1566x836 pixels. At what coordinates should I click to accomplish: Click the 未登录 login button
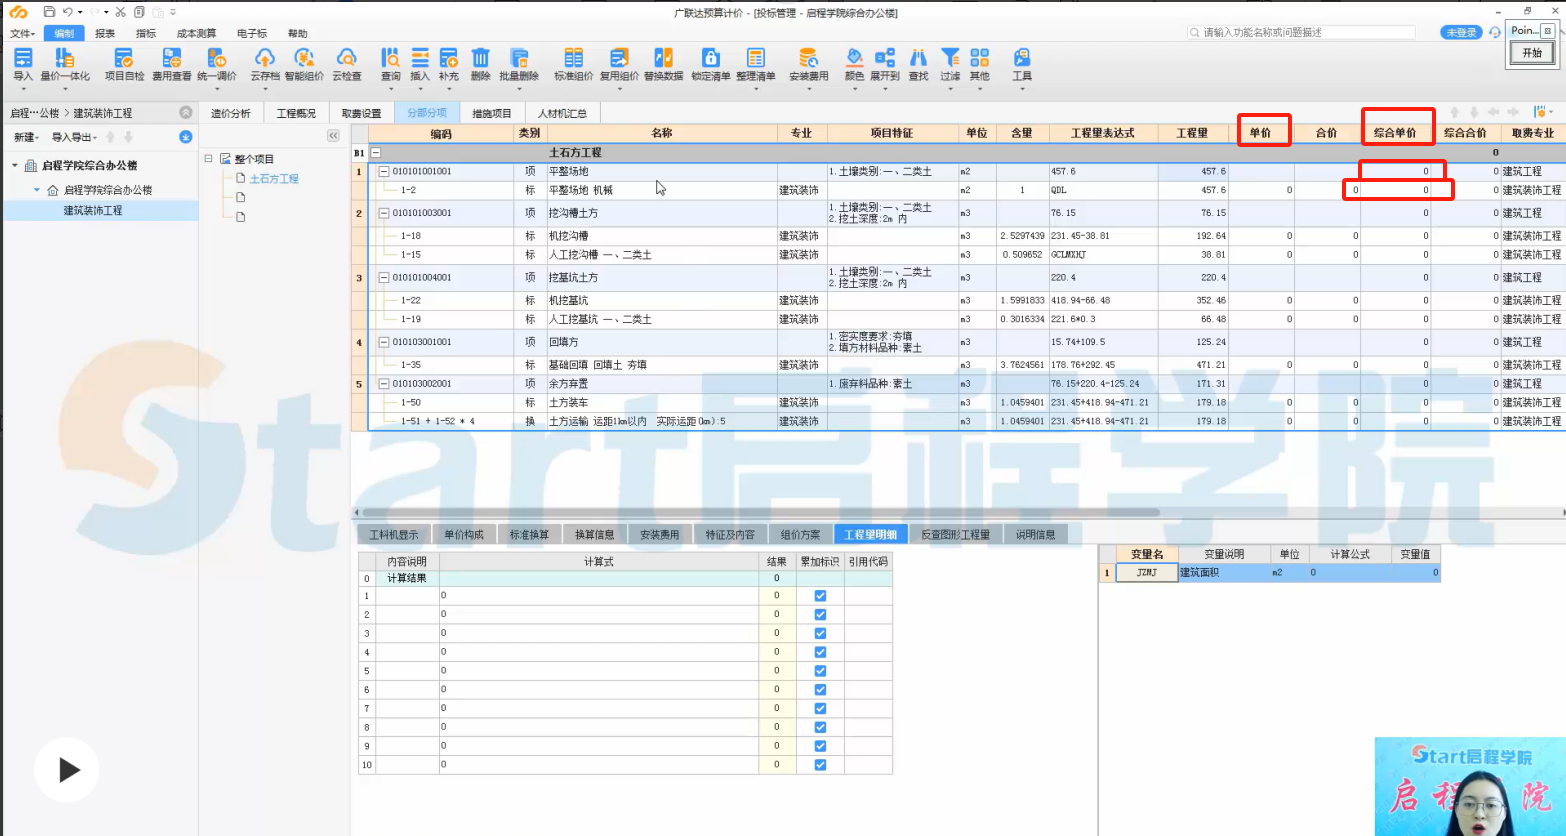1461,32
